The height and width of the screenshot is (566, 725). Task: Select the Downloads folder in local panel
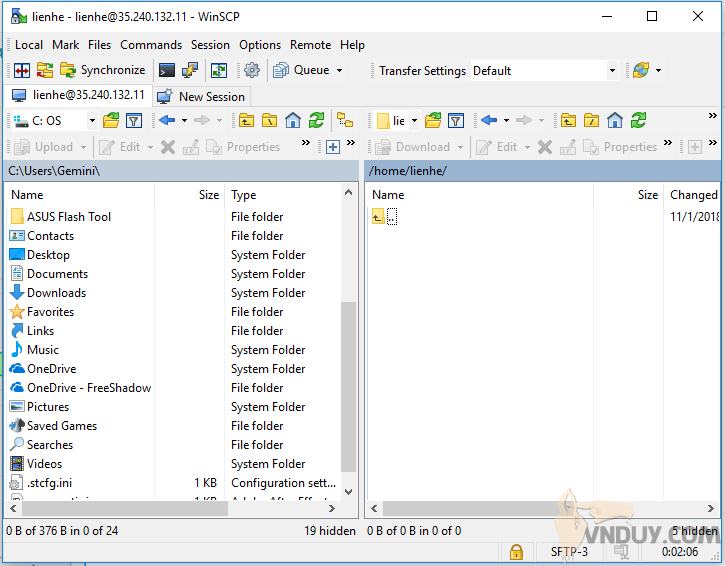coord(56,293)
